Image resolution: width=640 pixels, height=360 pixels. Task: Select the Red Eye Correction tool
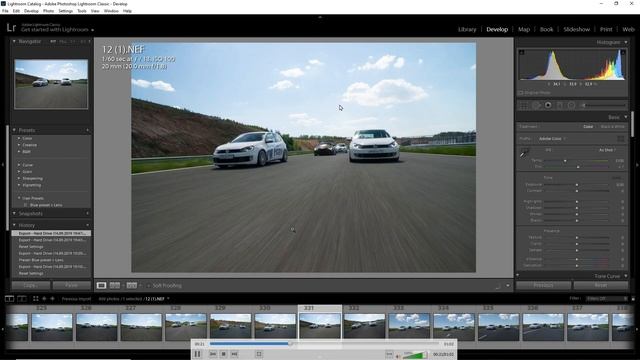pyautogui.click(x=548, y=105)
